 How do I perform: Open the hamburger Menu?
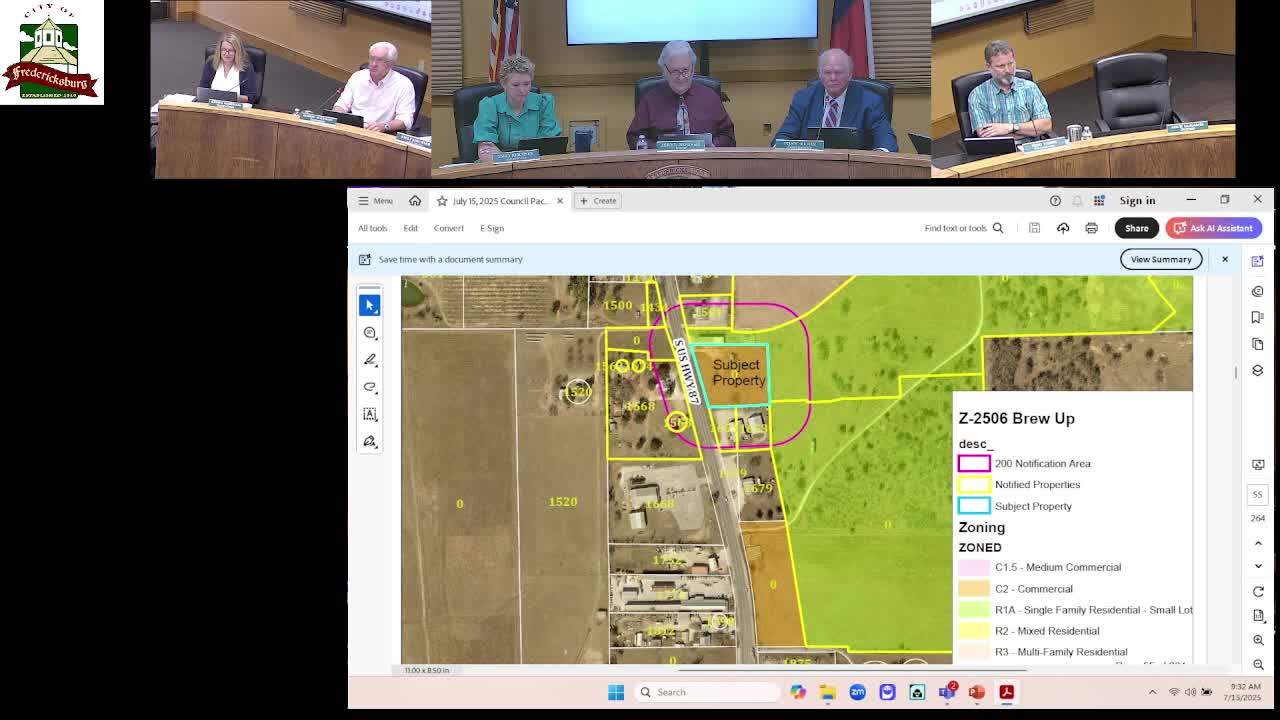pos(375,201)
